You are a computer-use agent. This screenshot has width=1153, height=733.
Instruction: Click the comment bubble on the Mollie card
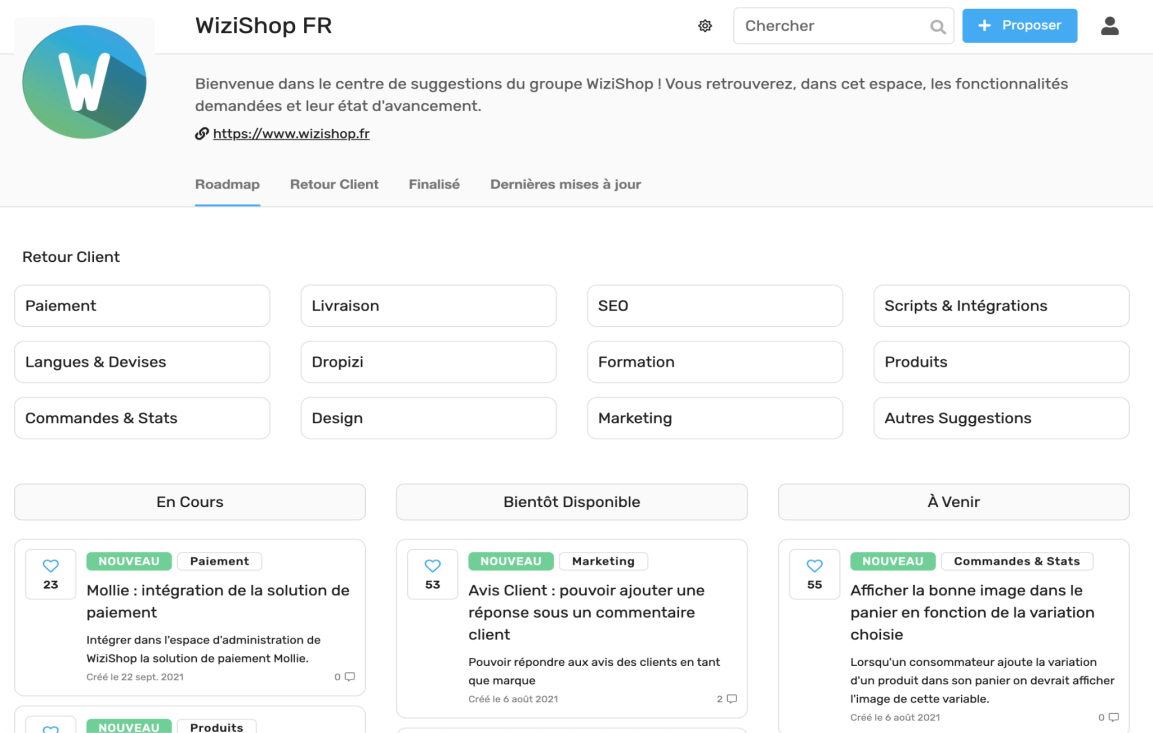(x=348, y=676)
